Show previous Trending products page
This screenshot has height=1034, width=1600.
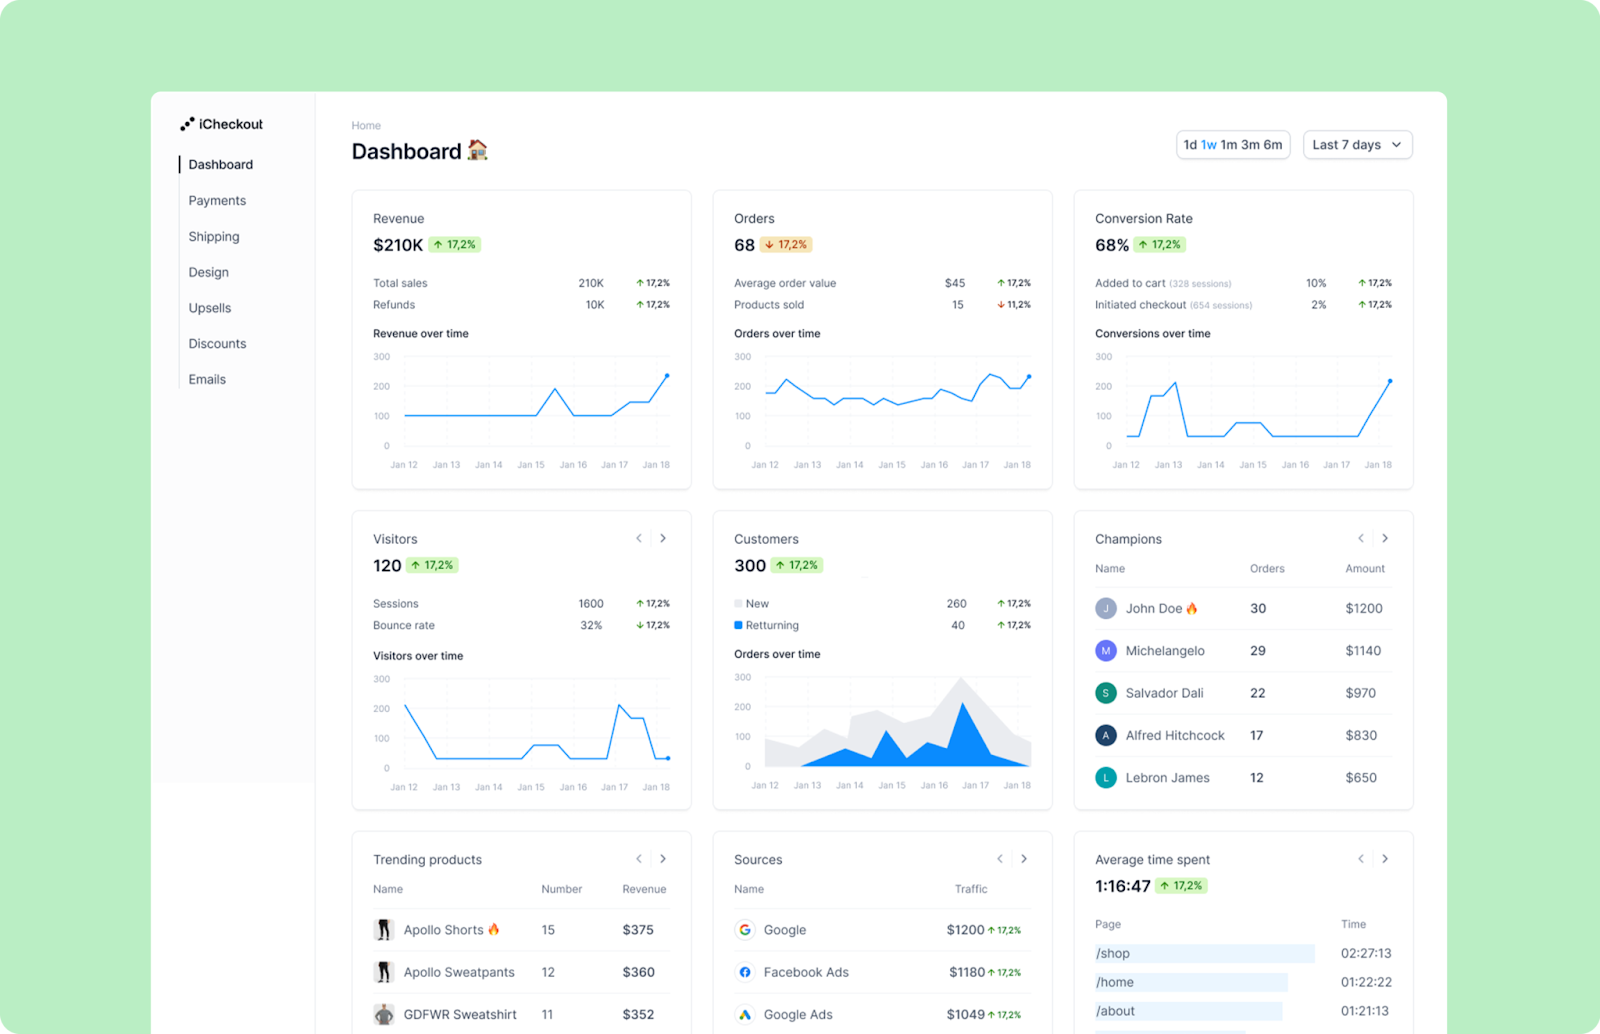point(639,859)
